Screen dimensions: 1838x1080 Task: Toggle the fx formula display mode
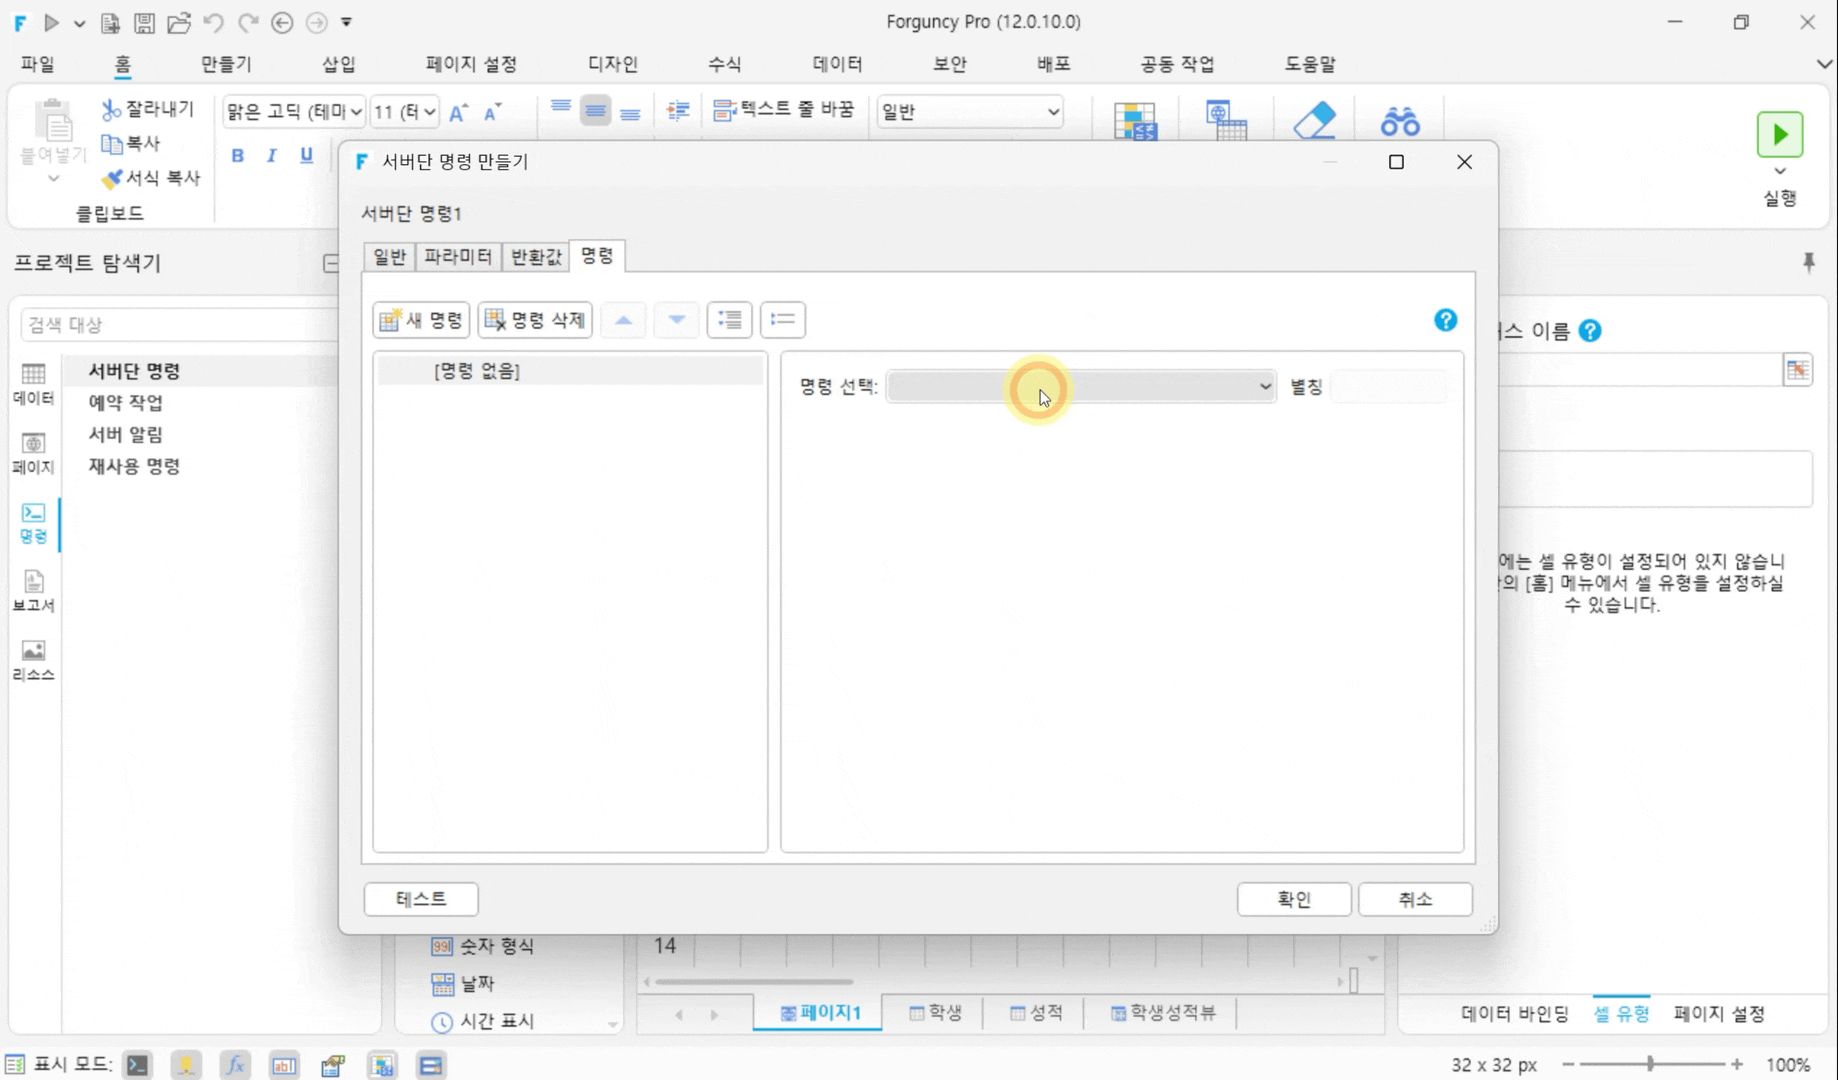[235, 1065]
